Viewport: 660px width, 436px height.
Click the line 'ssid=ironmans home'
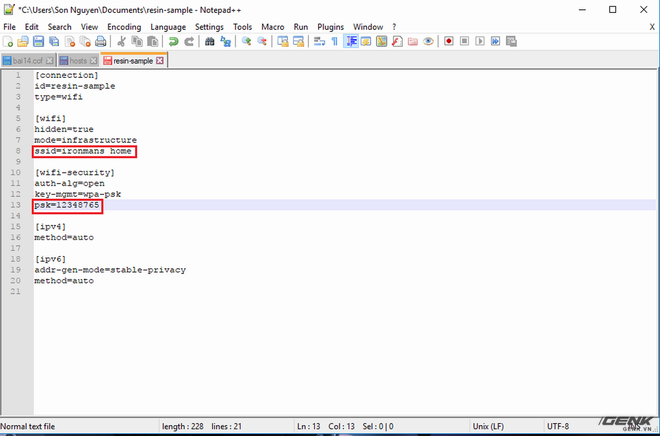point(83,151)
